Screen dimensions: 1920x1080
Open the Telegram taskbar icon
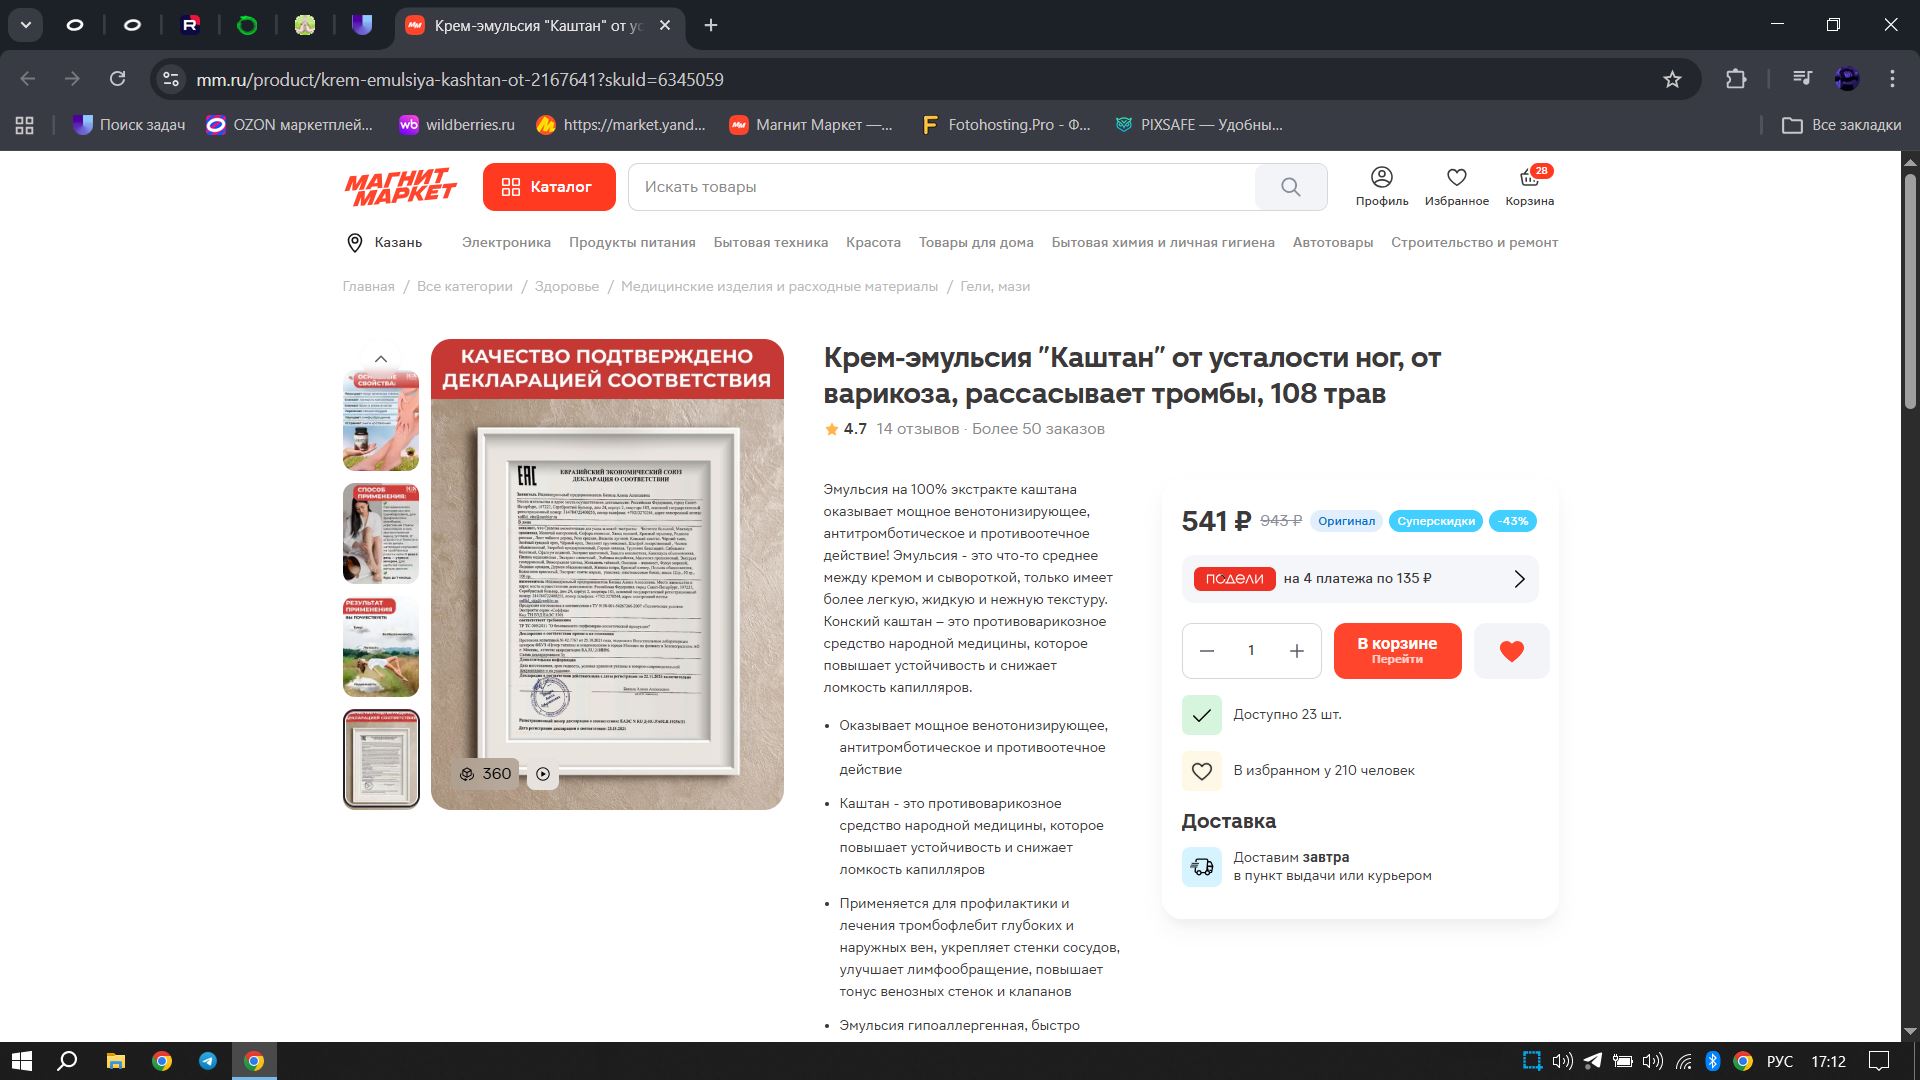click(208, 1061)
